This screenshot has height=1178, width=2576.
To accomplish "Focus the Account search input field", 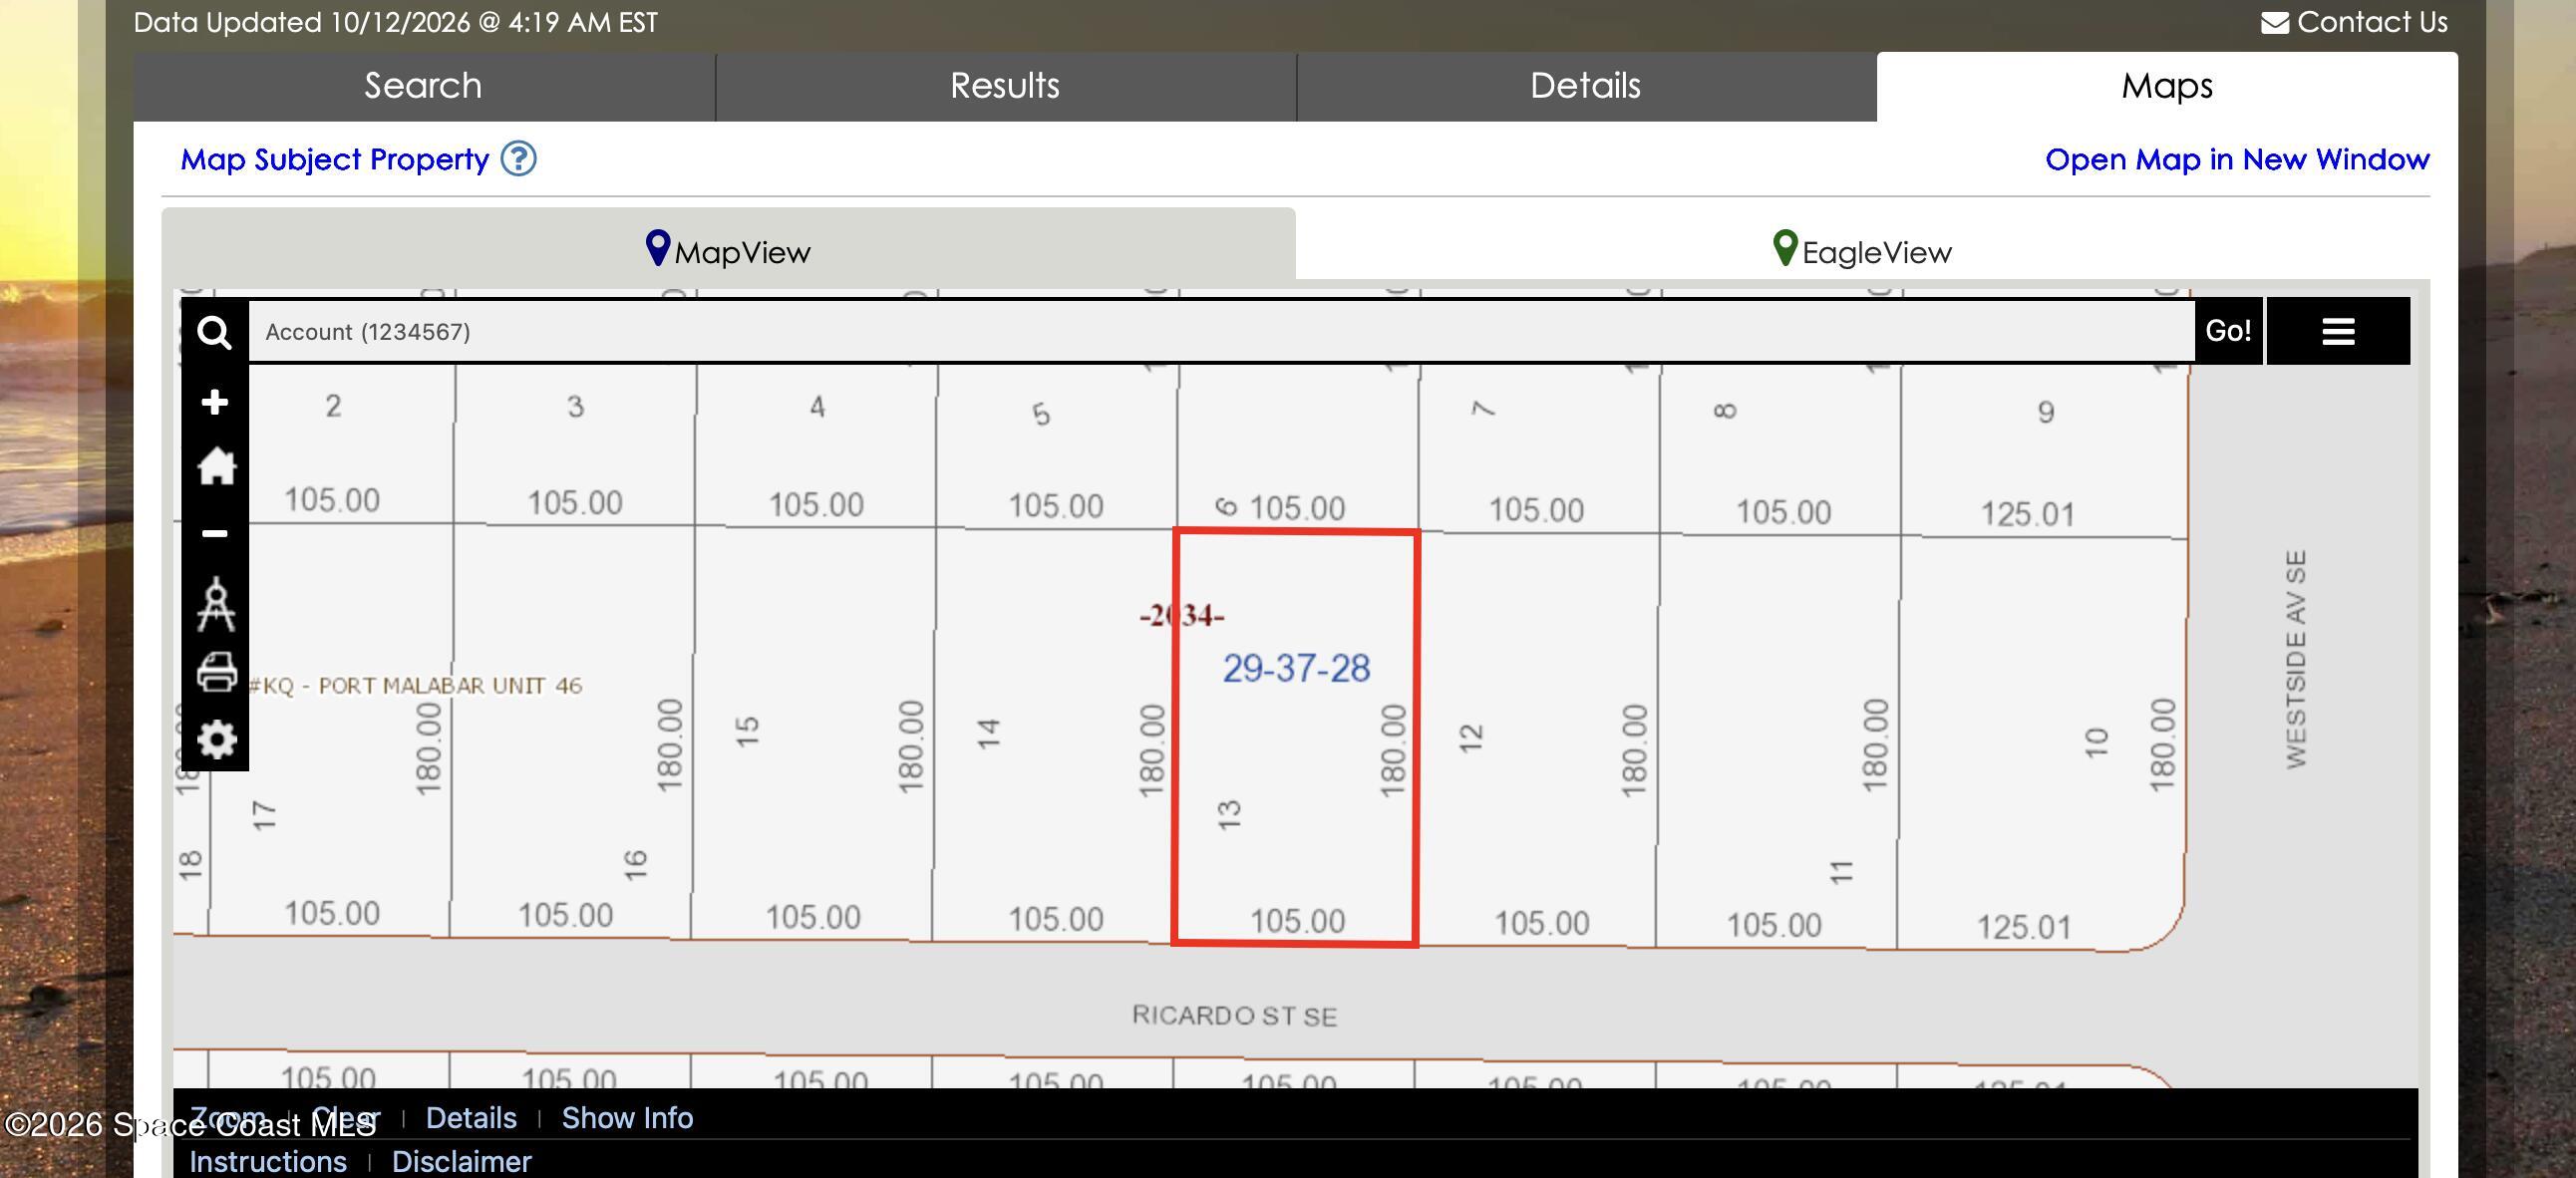I will tap(1221, 332).
